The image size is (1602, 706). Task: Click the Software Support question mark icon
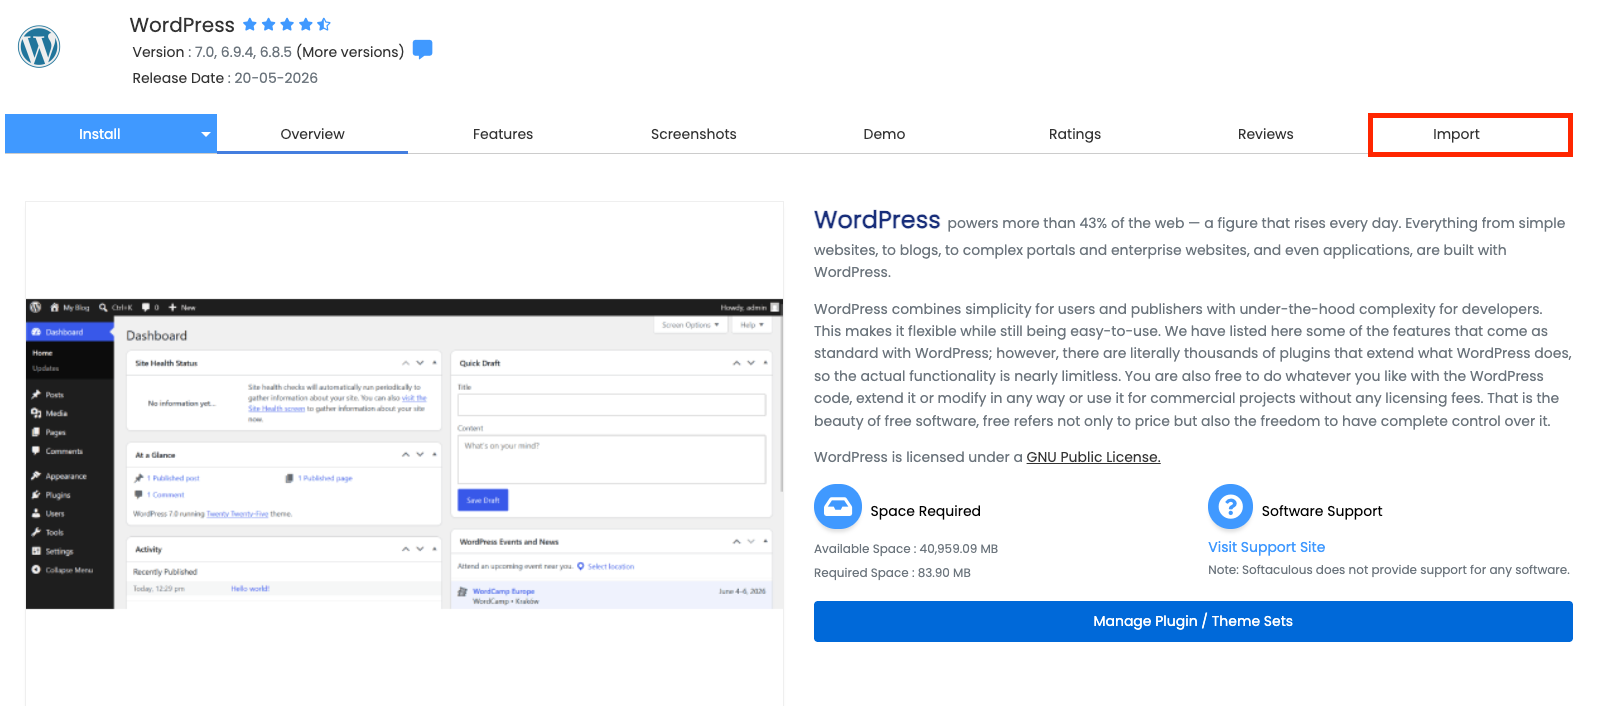[1231, 507]
